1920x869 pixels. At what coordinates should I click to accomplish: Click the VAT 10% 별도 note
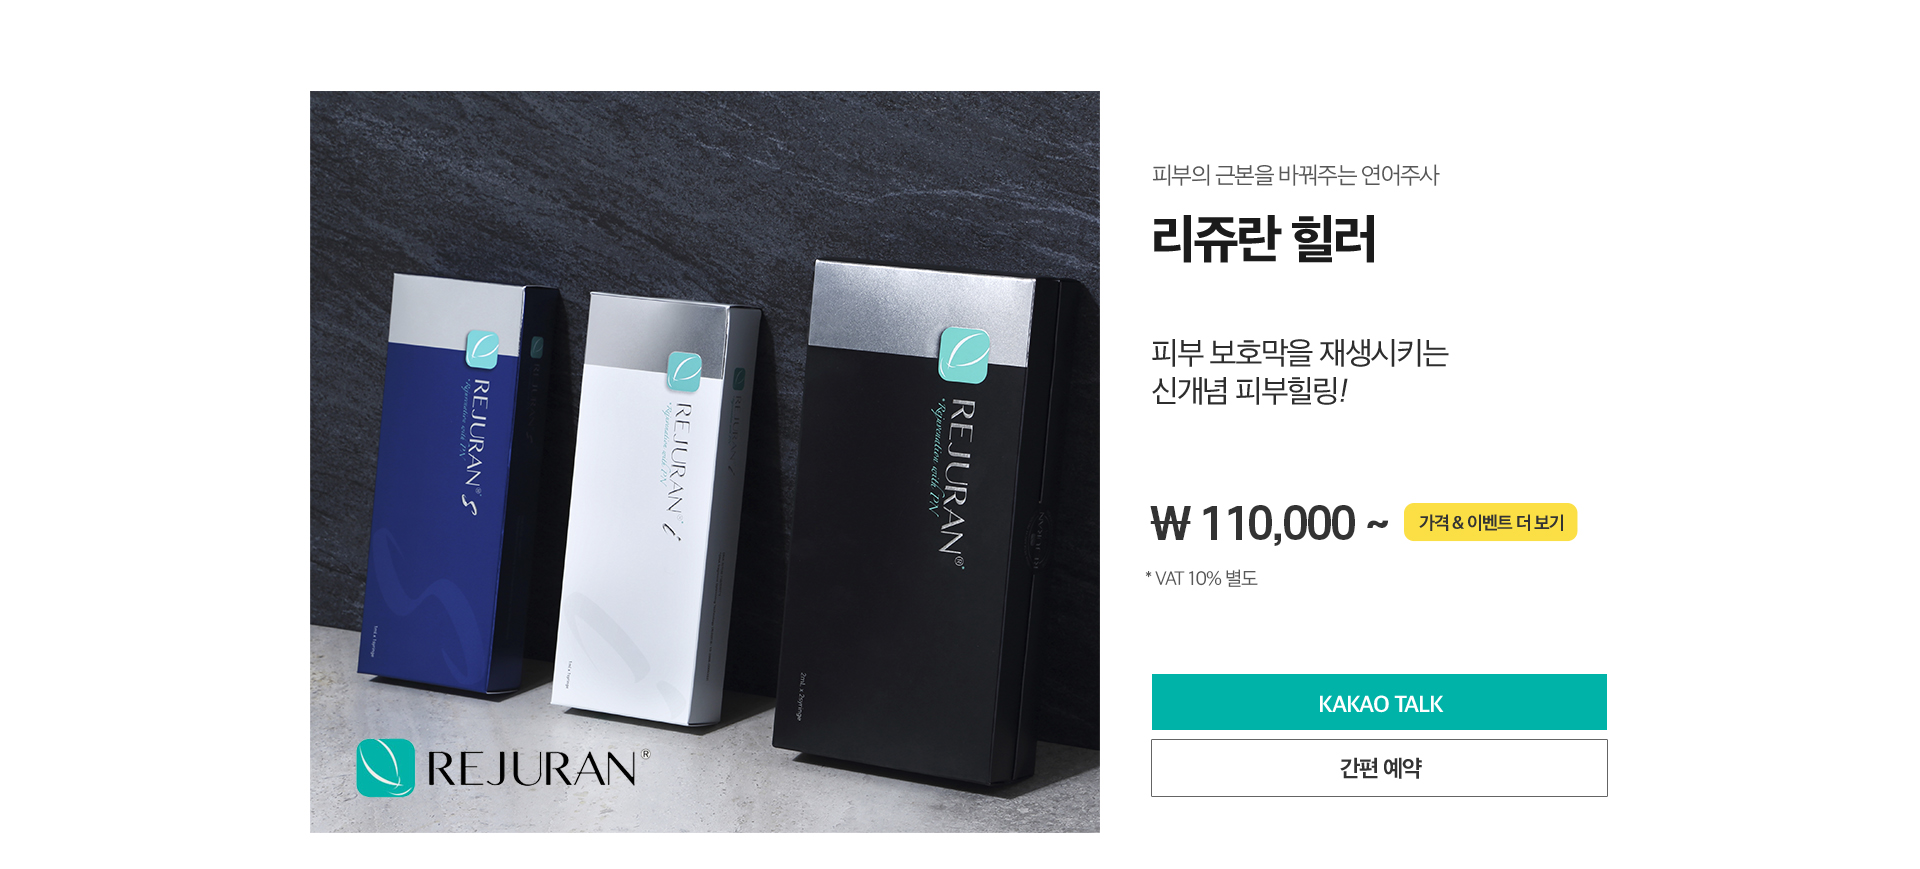pos(1201,578)
